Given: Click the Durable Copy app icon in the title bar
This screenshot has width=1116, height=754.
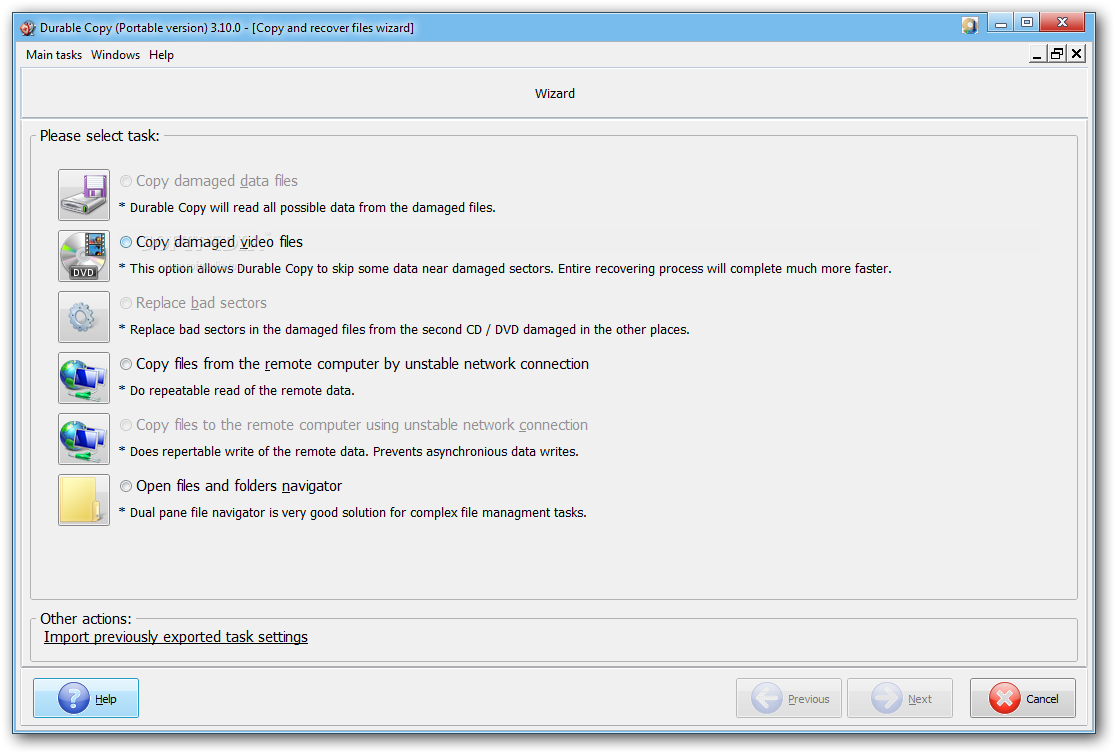Looking at the screenshot, I should (x=28, y=28).
